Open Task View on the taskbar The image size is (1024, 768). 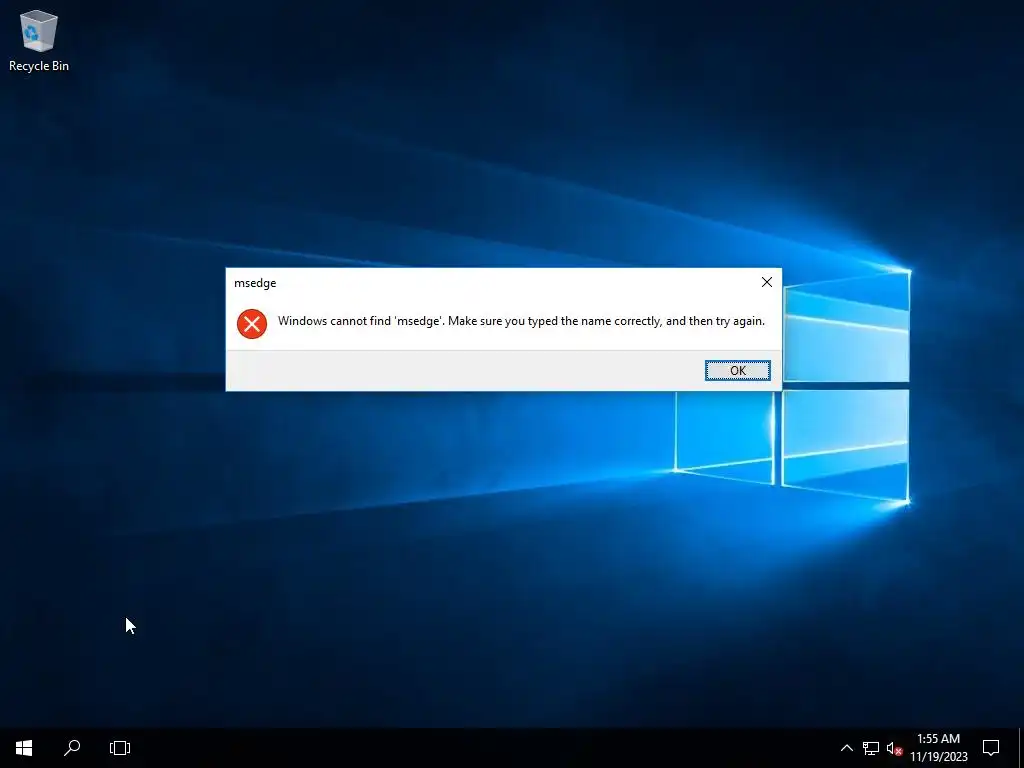120,748
